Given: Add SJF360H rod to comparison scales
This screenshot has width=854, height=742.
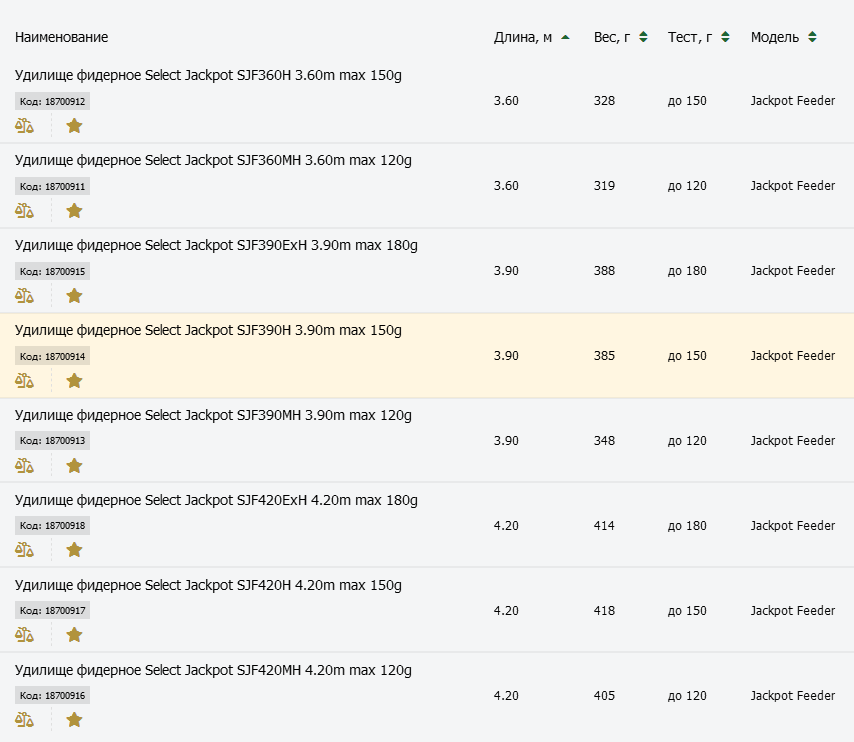Looking at the screenshot, I should [25, 126].
